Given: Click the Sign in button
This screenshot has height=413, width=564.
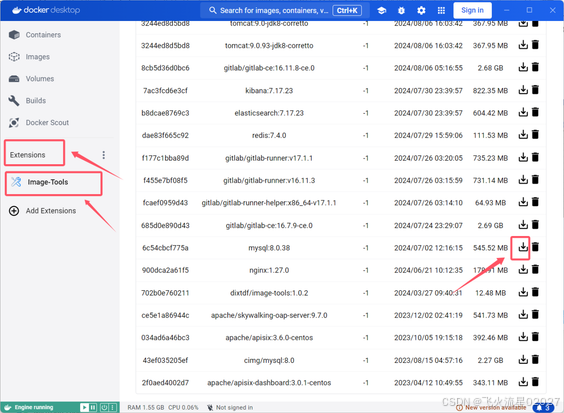Looking at the screenshot, I should point(472,10).
